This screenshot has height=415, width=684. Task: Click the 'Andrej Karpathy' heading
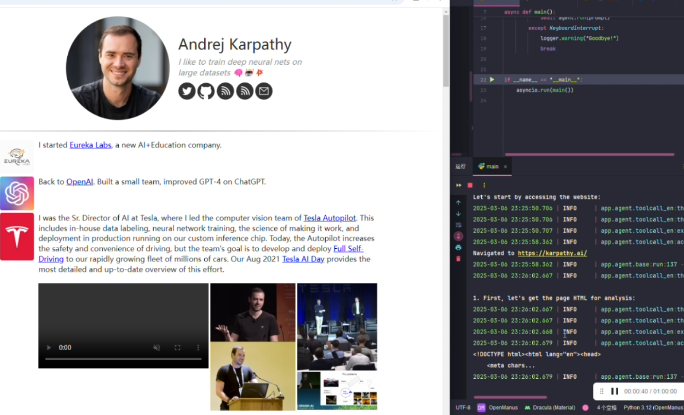pos(235,44)
